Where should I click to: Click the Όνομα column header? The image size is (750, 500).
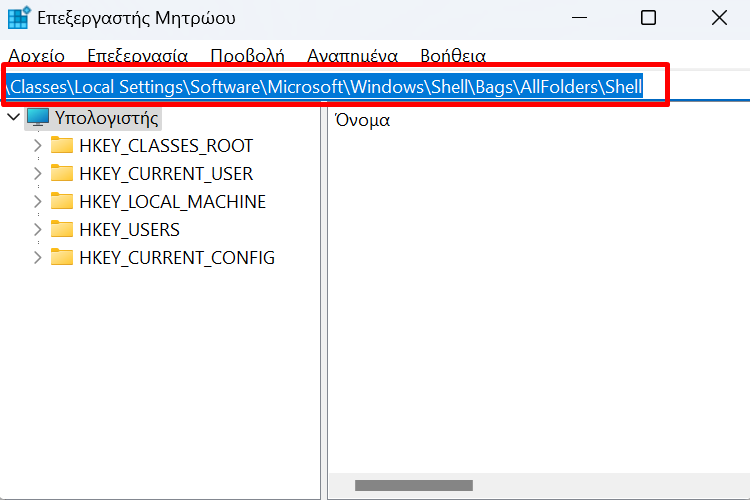[x=363, y=120]
